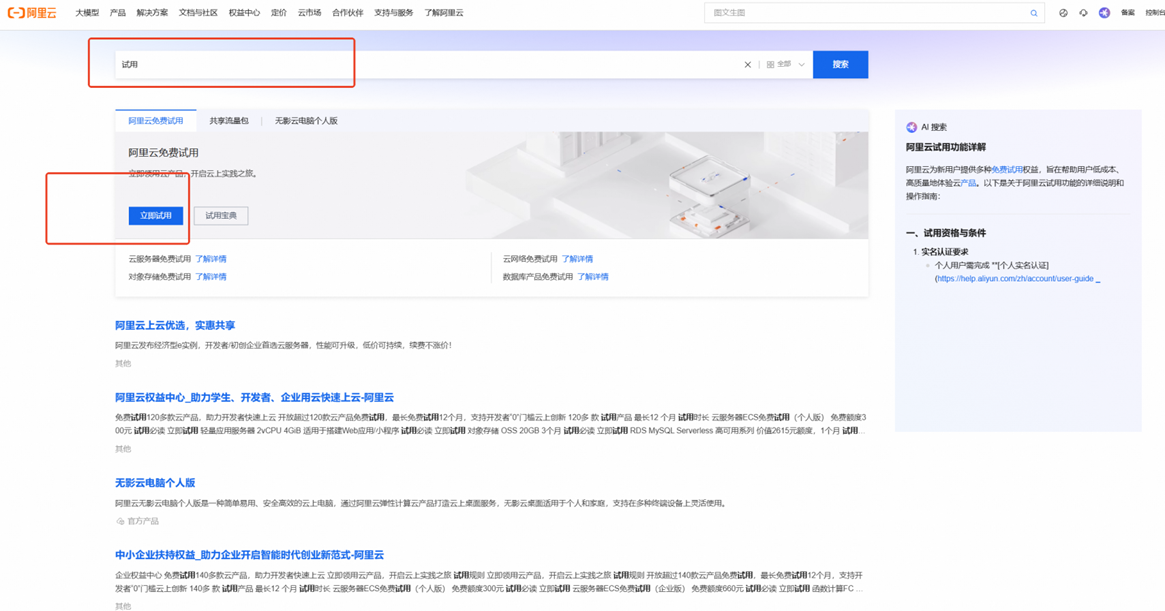
Task: Click the 一、试用资格与条件 heading
Action: (x=946, y=233)
